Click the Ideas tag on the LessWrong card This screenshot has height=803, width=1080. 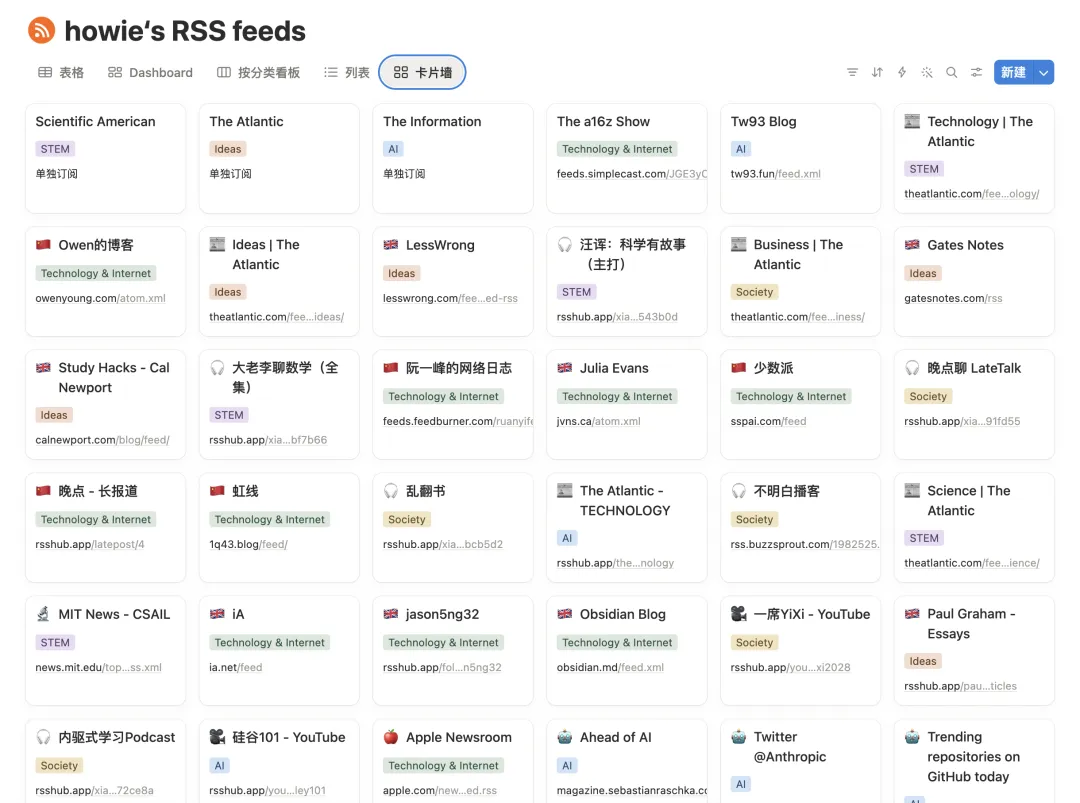pos(402,273)
